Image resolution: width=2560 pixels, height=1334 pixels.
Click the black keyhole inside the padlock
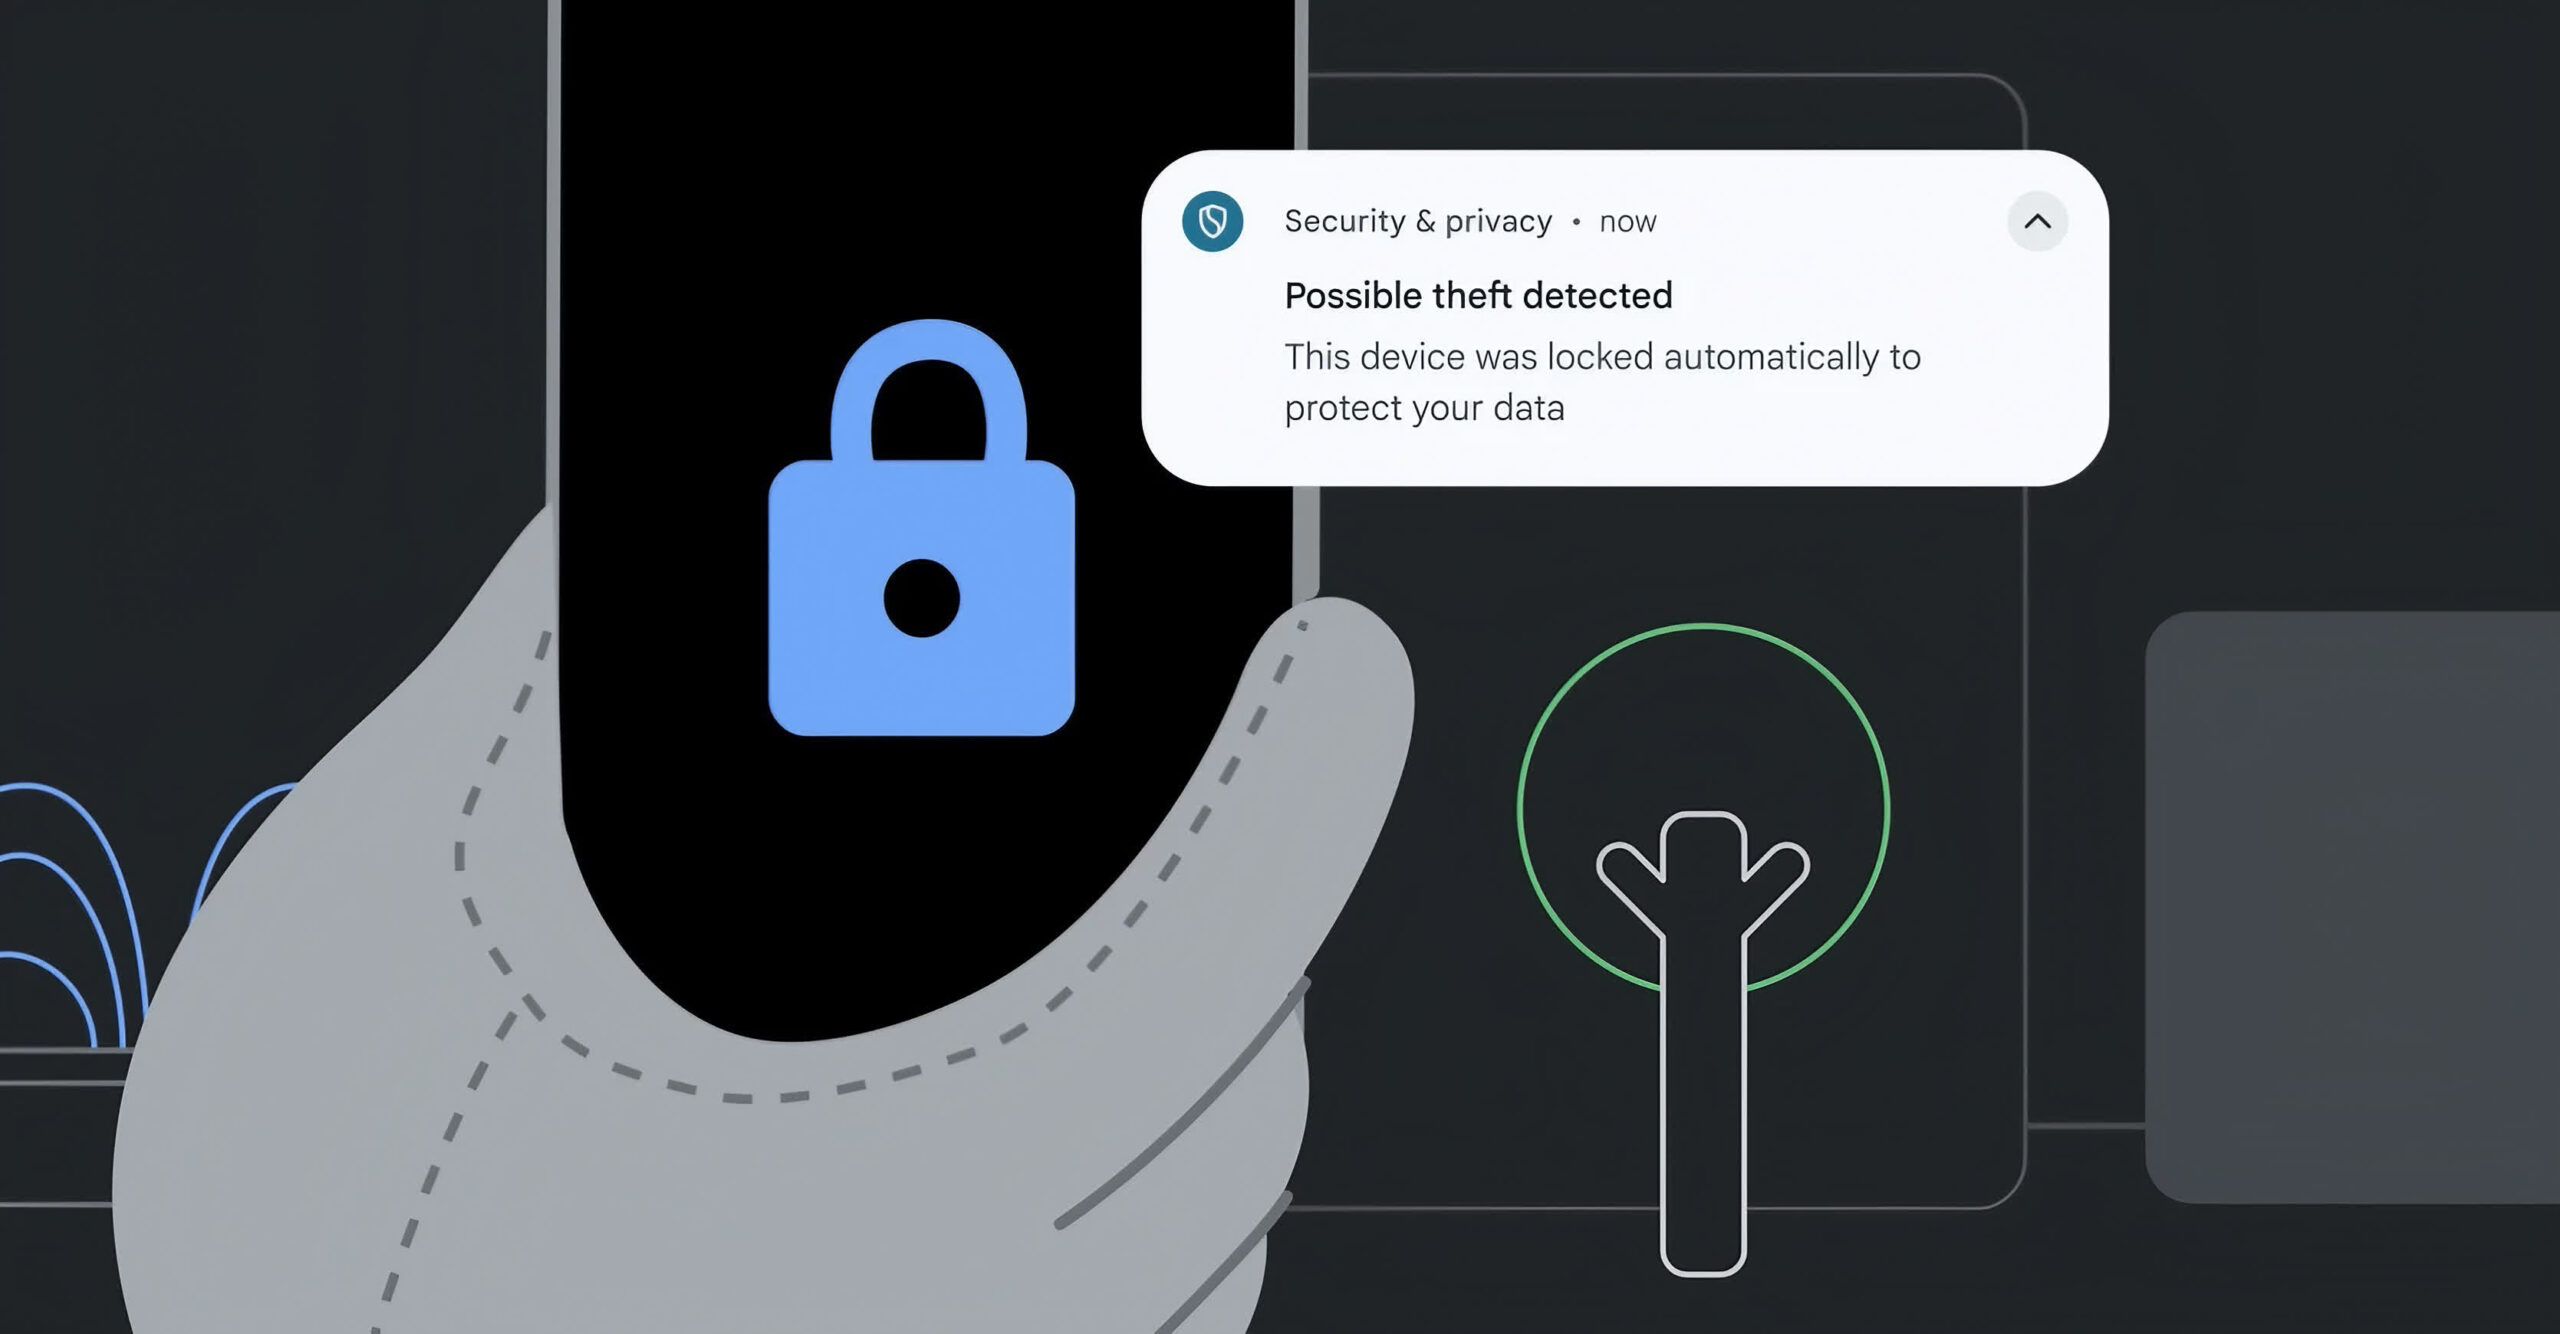[x=921, y=597]
